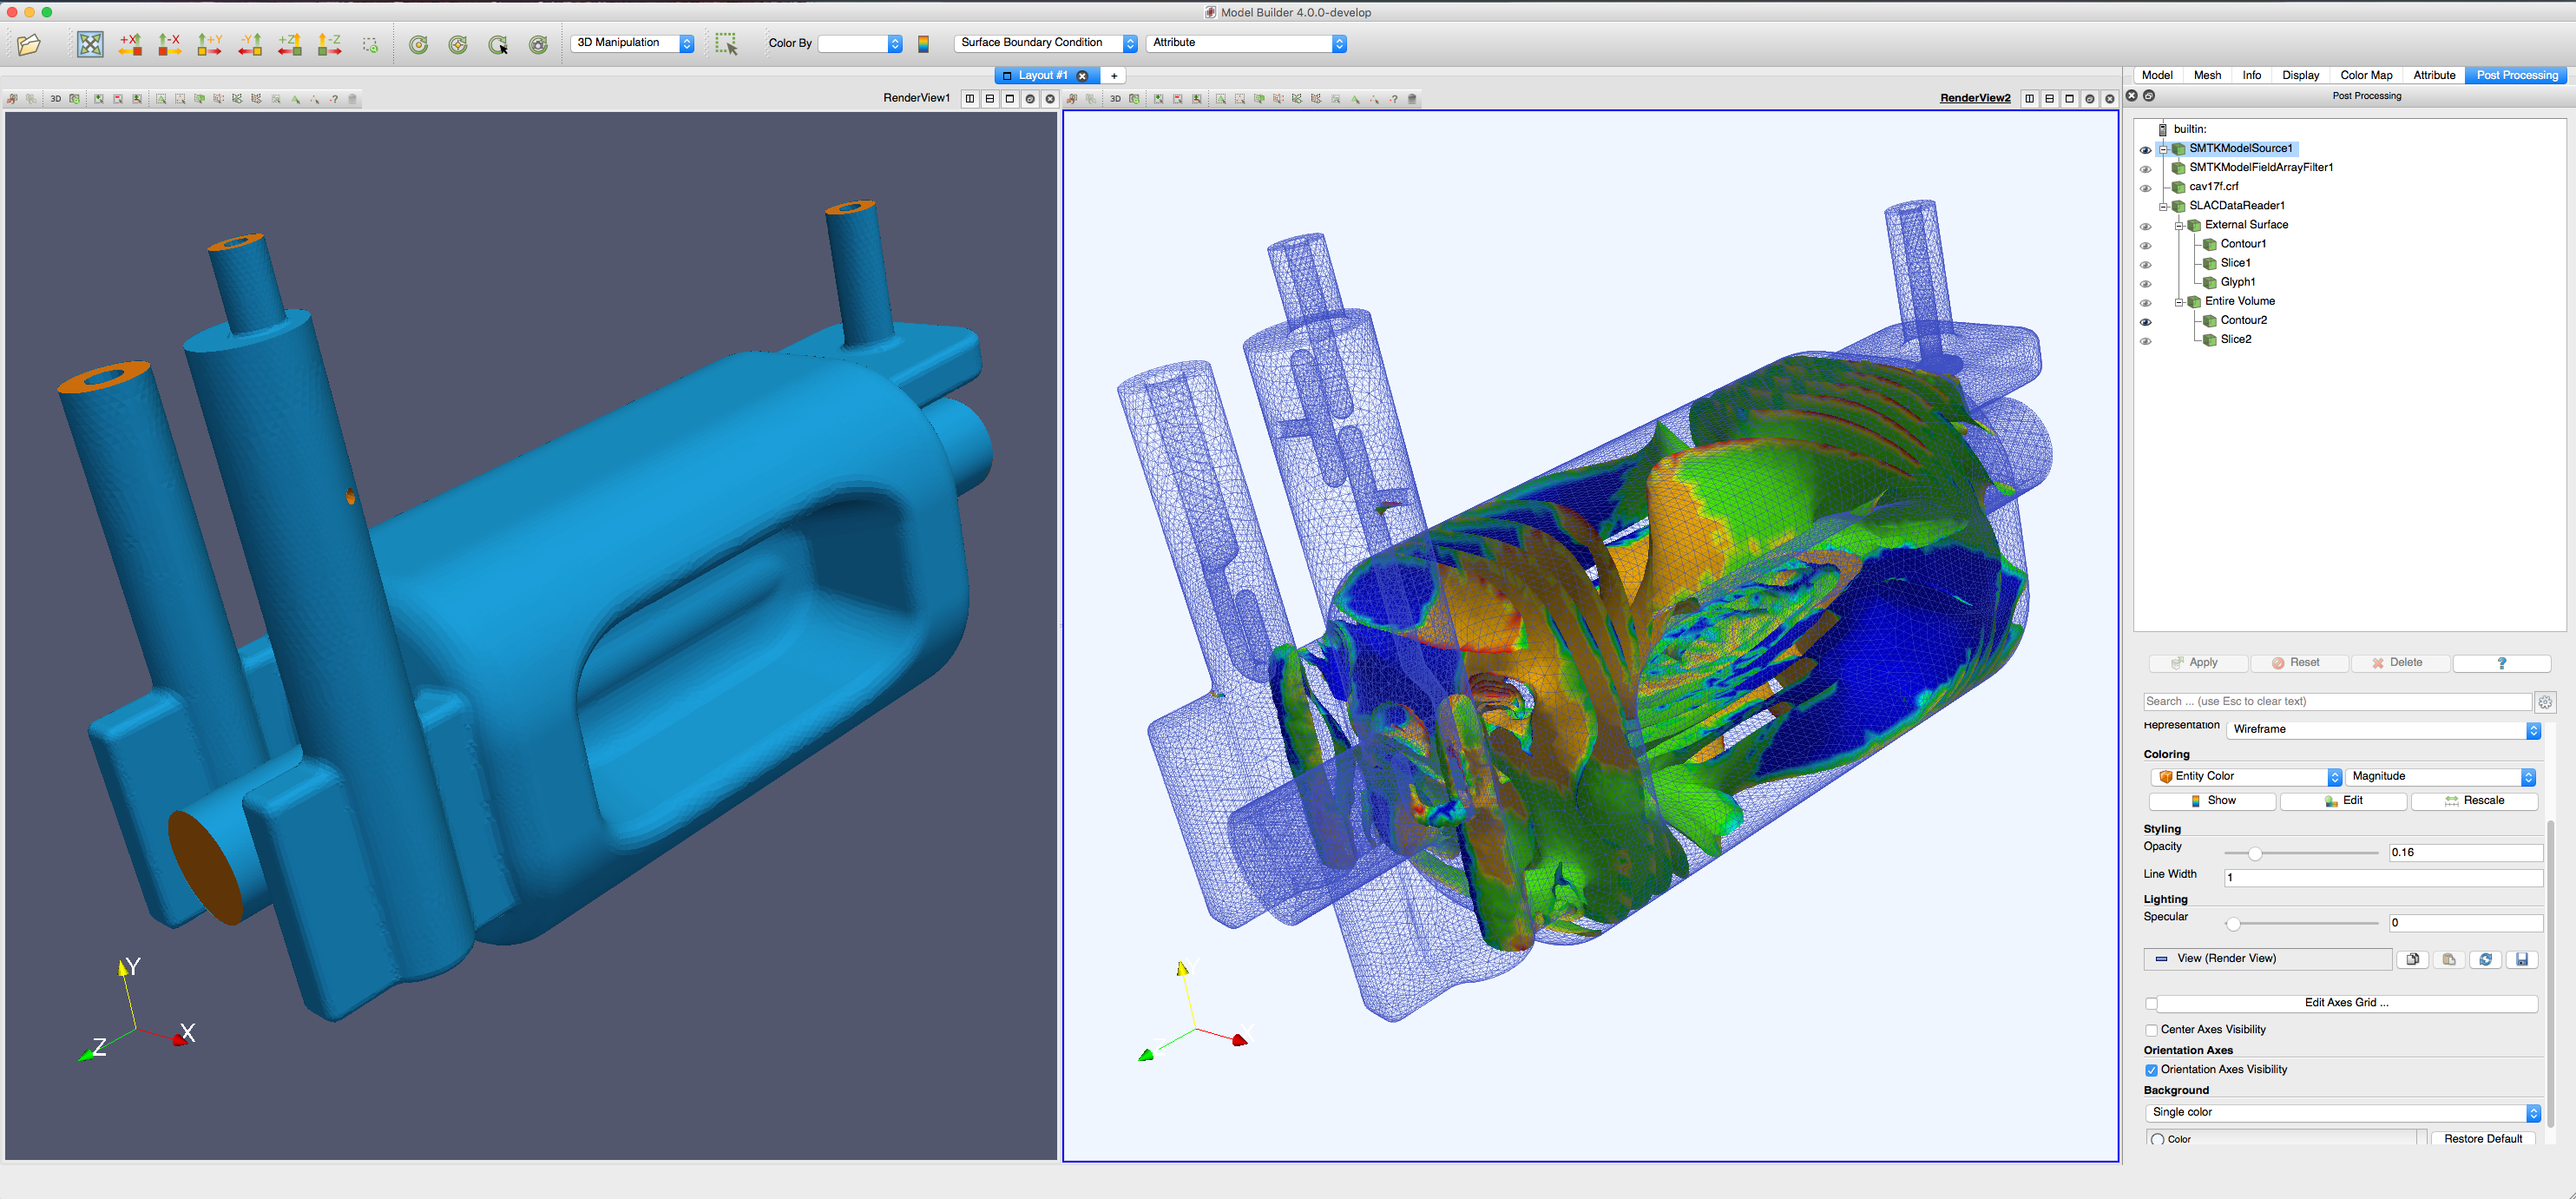Set view direction to -Y
Viewport: 2576px width, 1199px height.
tap(250, 44)
